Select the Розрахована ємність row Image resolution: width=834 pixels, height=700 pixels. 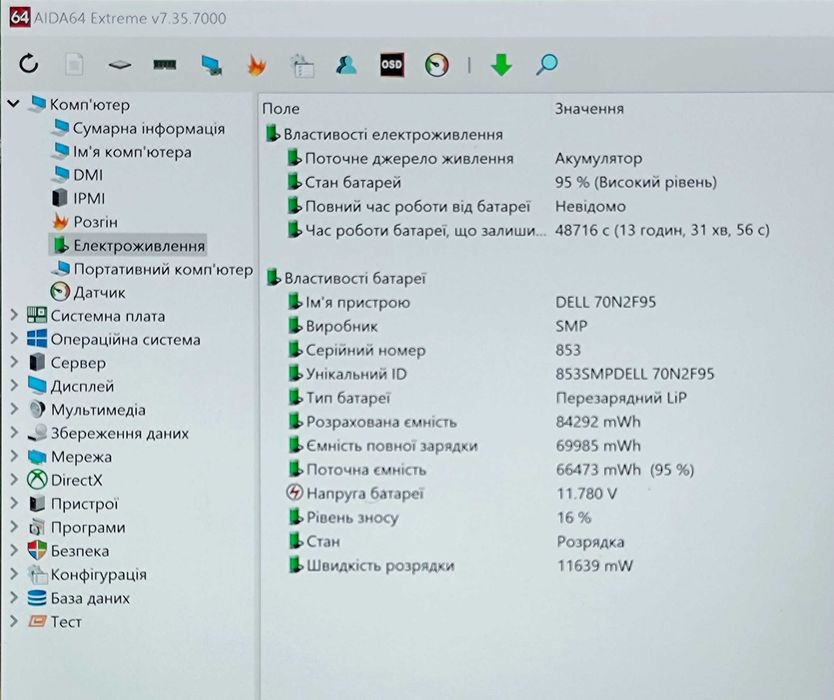pyautogui.click(x=372, y=422)
